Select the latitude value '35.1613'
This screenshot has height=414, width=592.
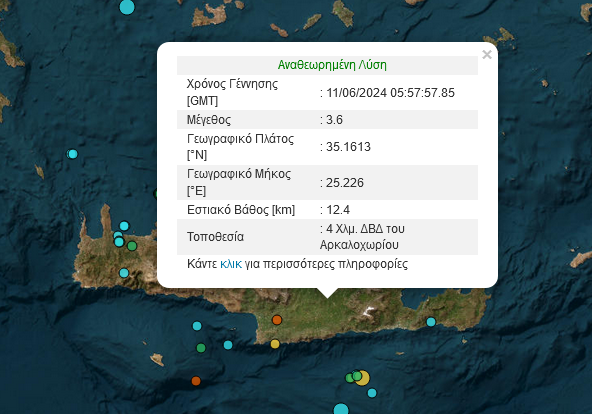click(348, 147)
